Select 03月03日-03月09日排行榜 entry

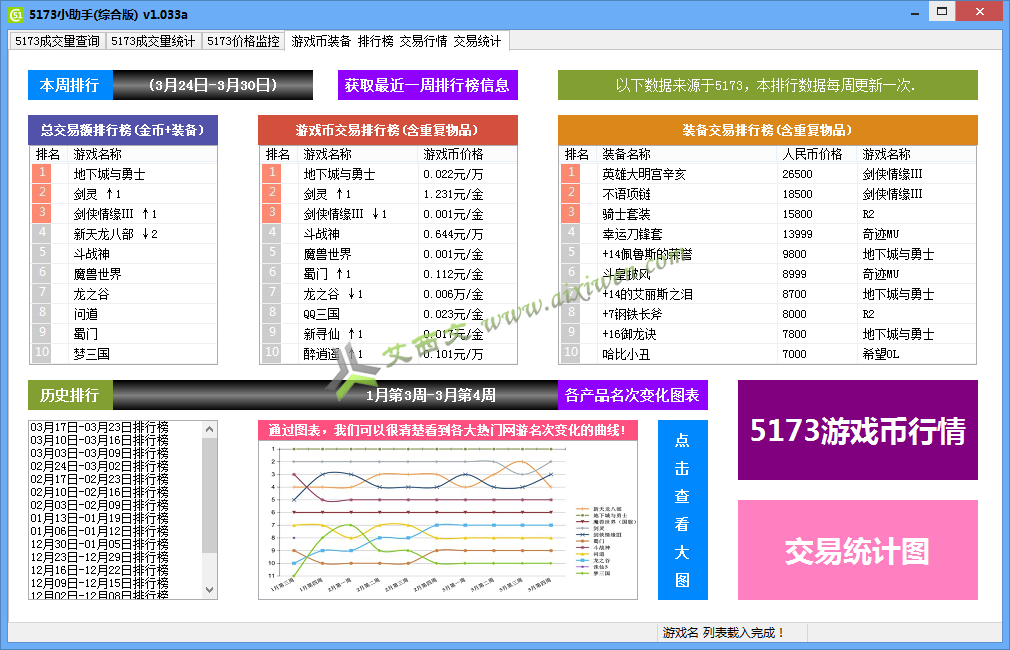click(x=100, y=453)
